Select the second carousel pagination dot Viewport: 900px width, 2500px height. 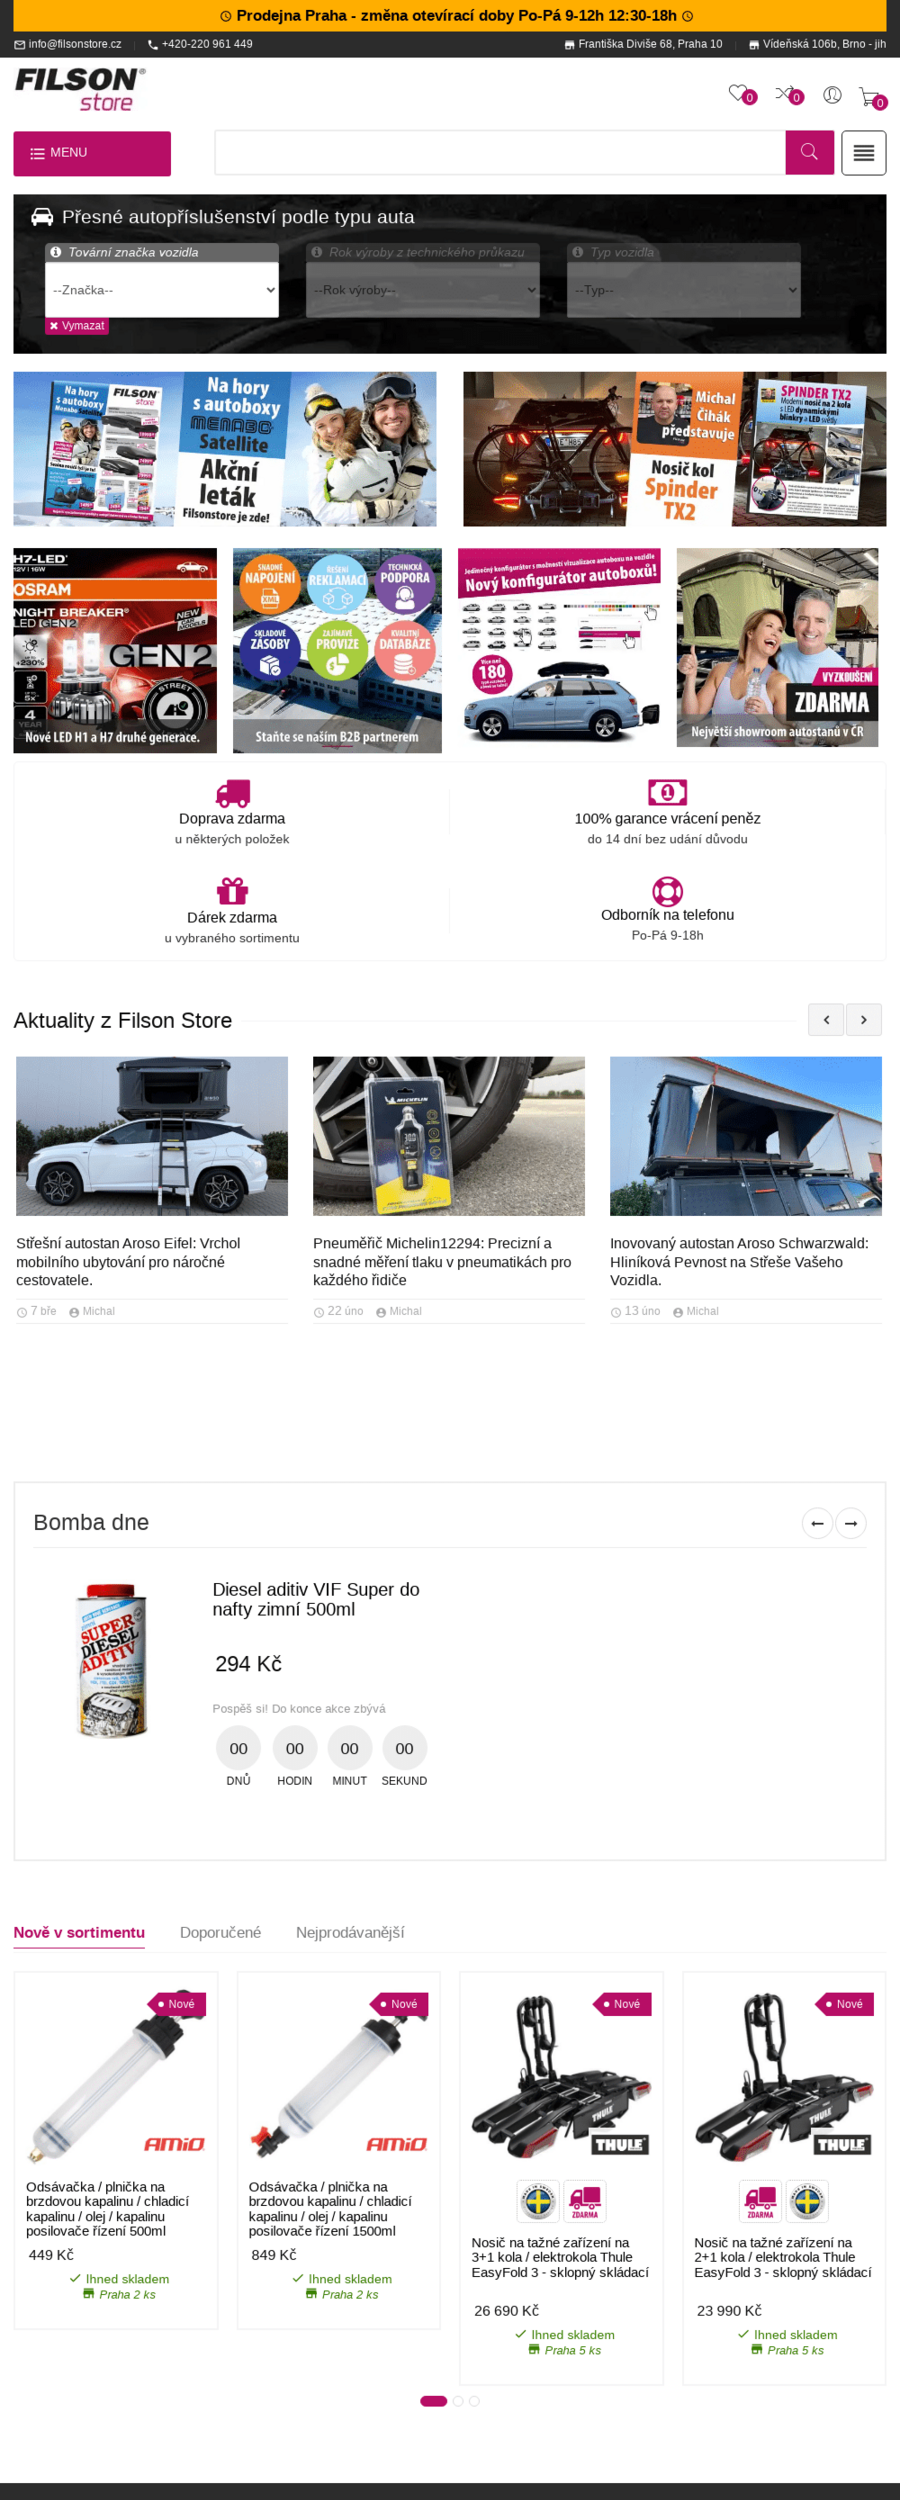pos(458,2401)
